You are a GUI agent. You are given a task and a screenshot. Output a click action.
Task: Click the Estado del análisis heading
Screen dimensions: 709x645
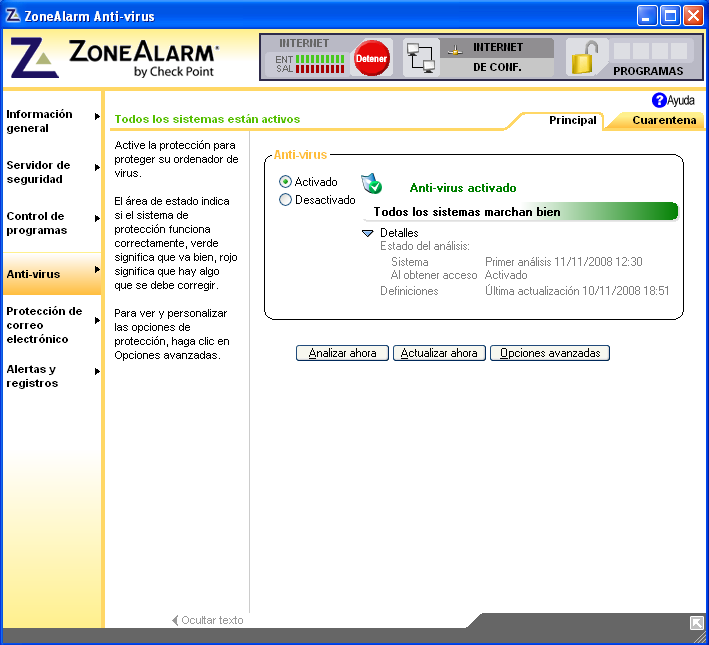pyautogui.click(x=425, y=246)
